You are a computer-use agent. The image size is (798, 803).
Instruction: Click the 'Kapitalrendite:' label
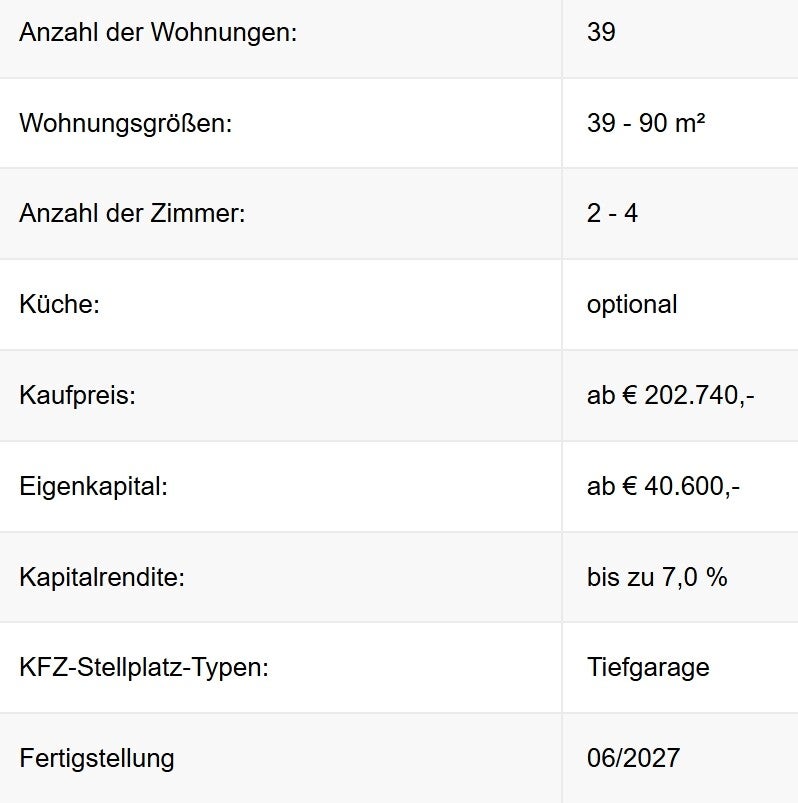coord(102,577)
